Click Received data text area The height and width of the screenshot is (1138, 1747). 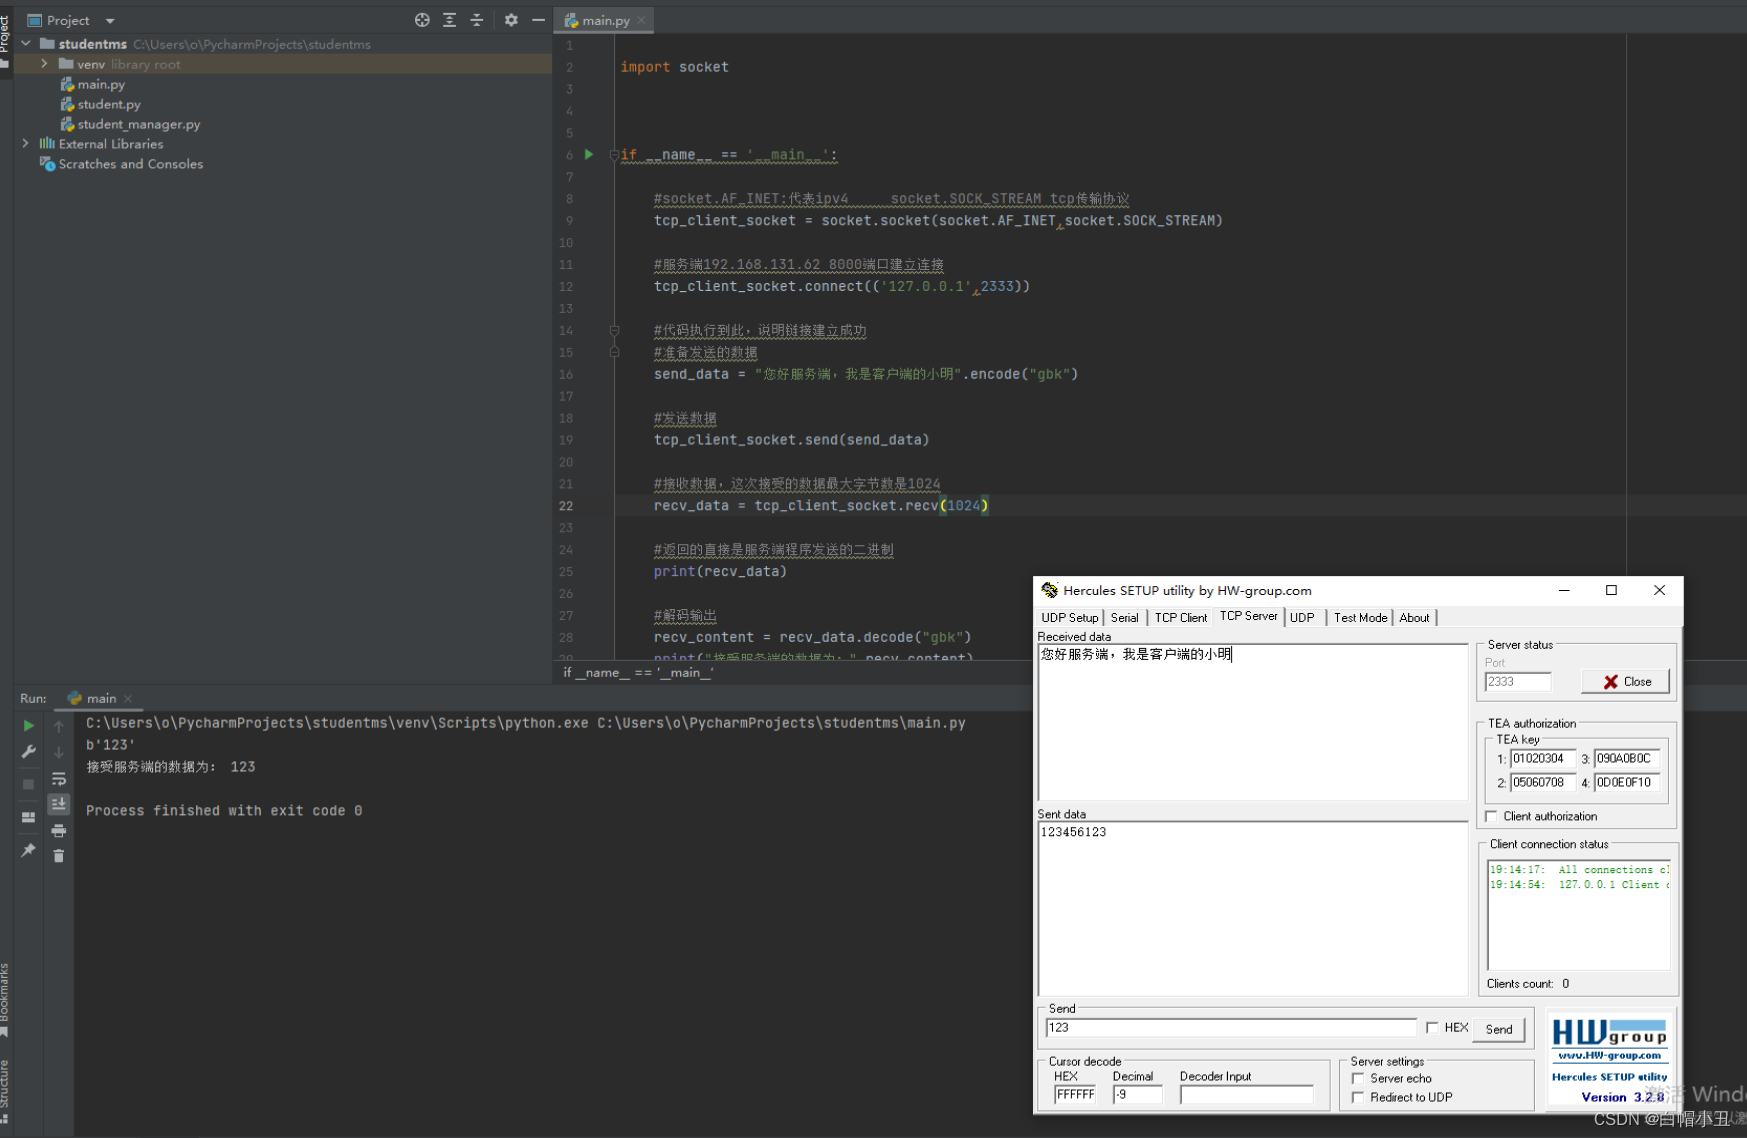pos(1253,722)
